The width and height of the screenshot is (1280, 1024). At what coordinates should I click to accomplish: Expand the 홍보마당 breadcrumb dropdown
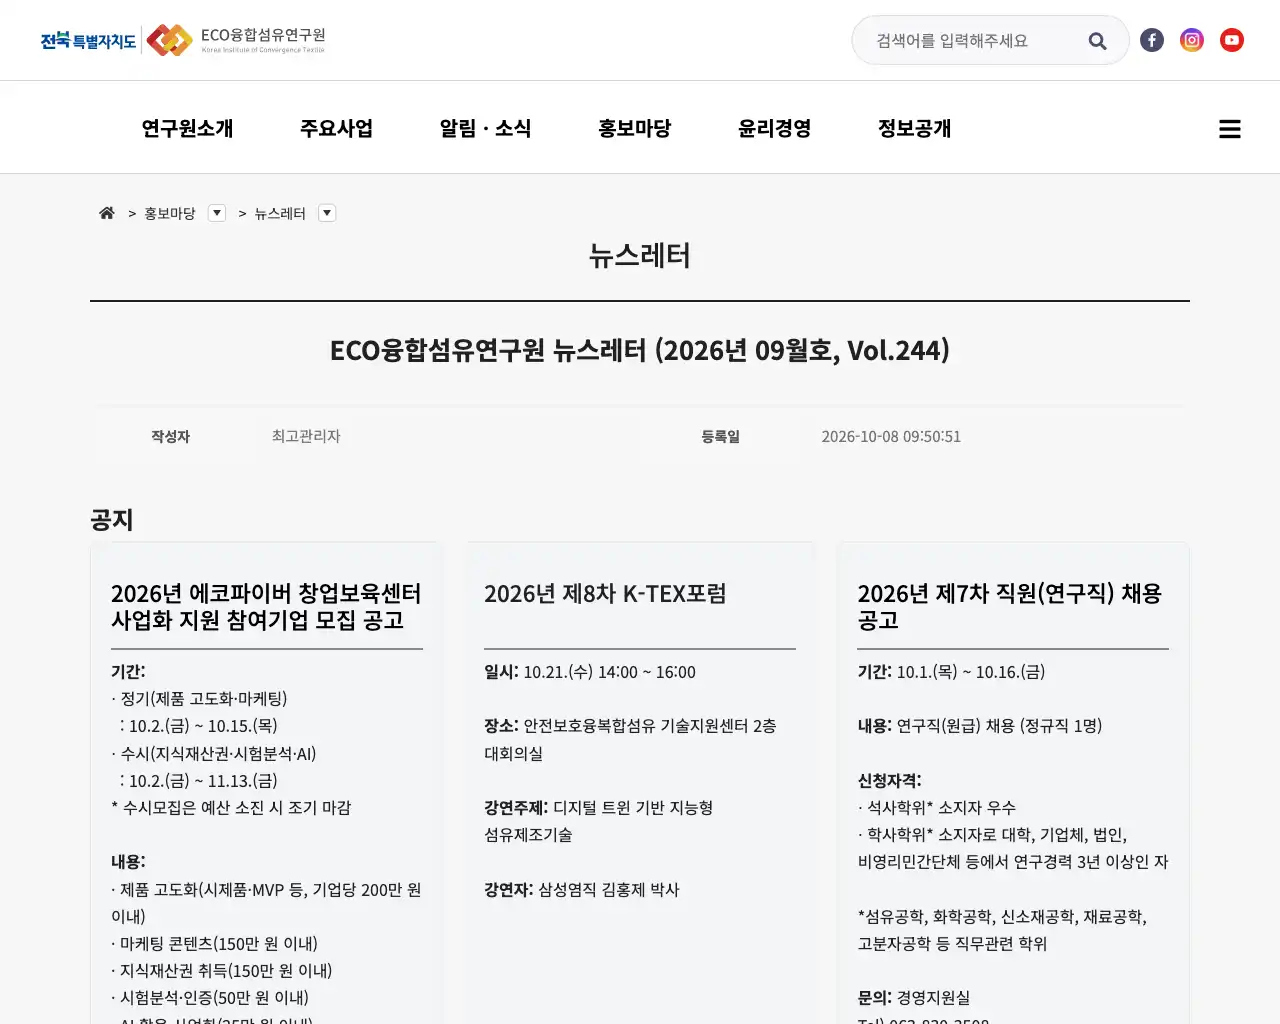[x=217, y=213]
